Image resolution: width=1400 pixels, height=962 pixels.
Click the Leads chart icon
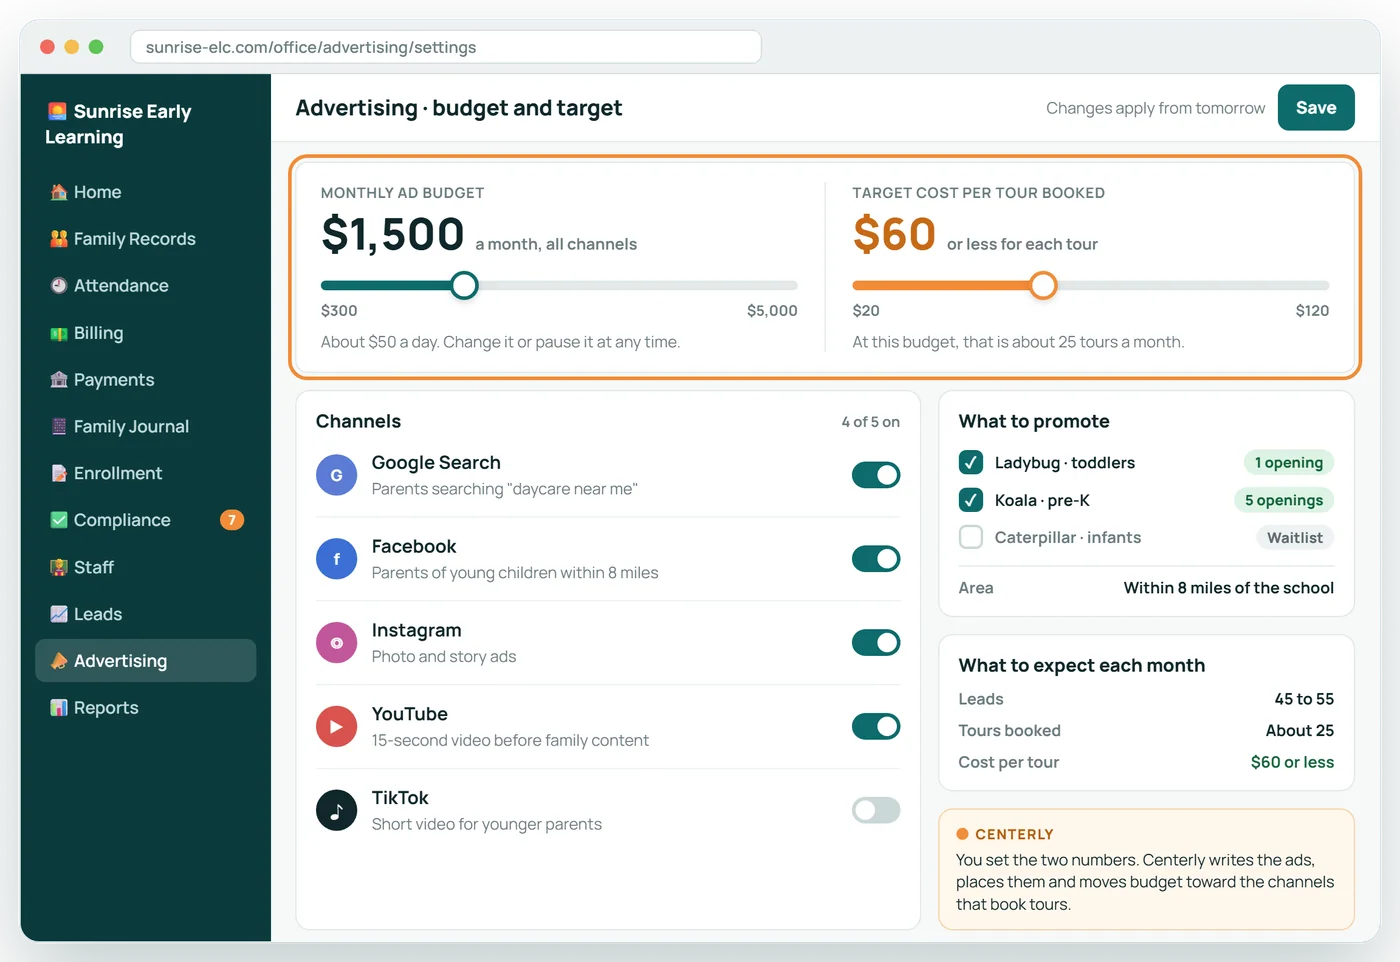(x=59, y=614)
